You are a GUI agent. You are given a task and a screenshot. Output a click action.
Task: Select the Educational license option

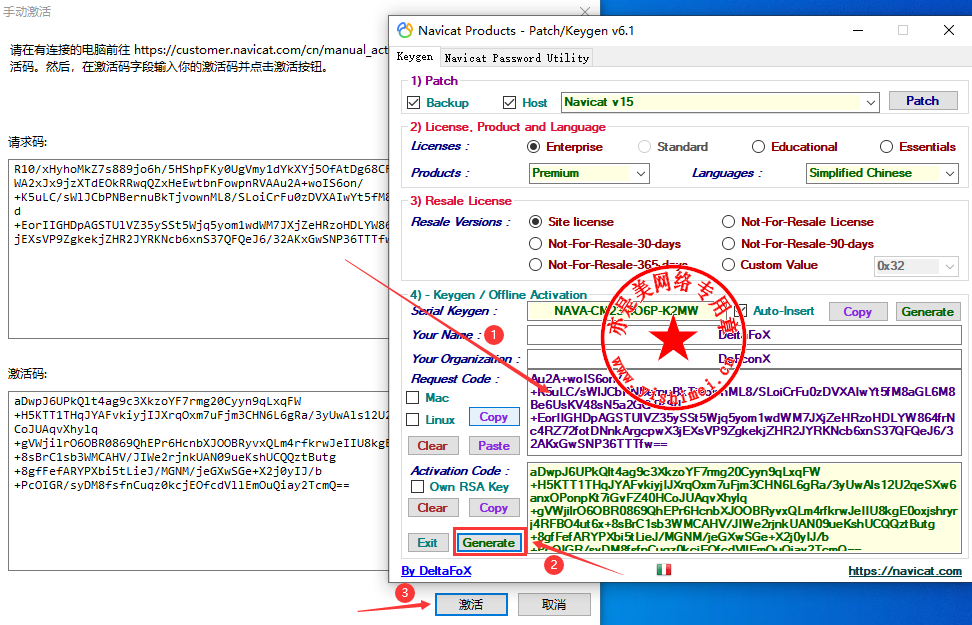coord(758,147)
